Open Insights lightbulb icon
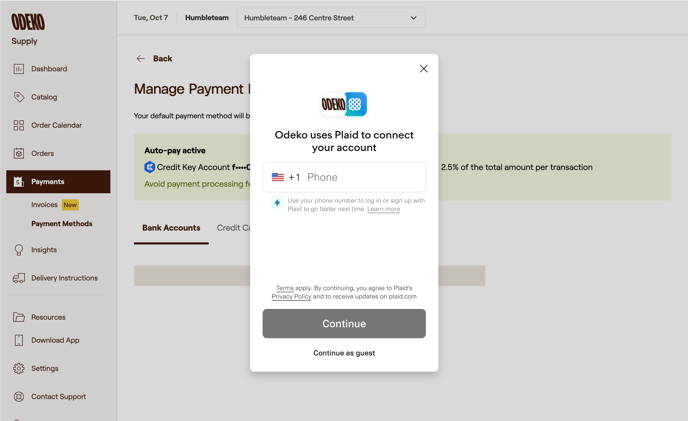The height and width of the screenshot is (421, 688). click(x=19, y=250)
